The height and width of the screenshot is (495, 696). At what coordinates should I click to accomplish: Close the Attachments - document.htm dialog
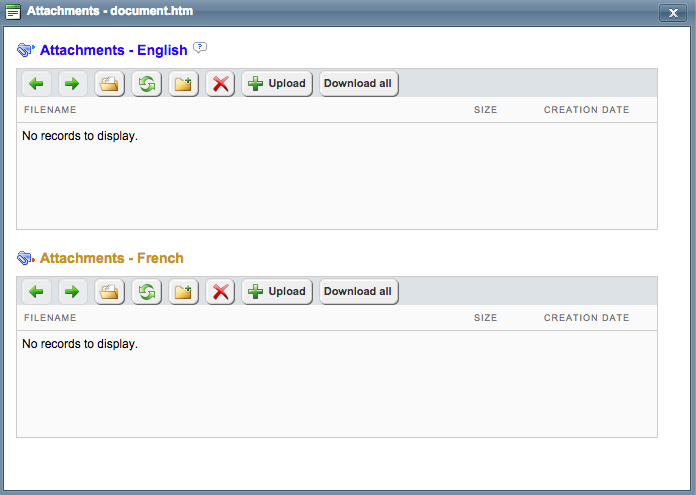point(671,13)
